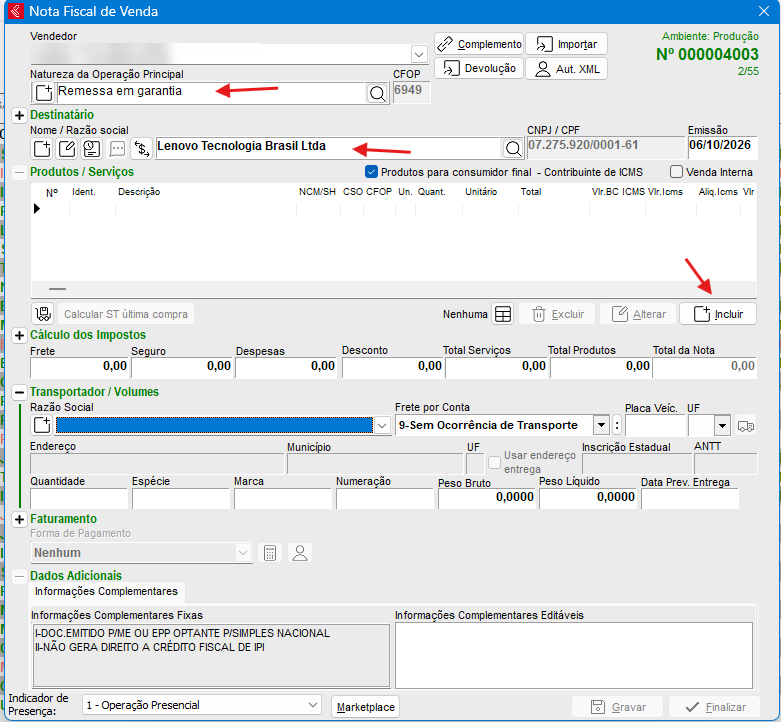Click Seguro value field

182,367
